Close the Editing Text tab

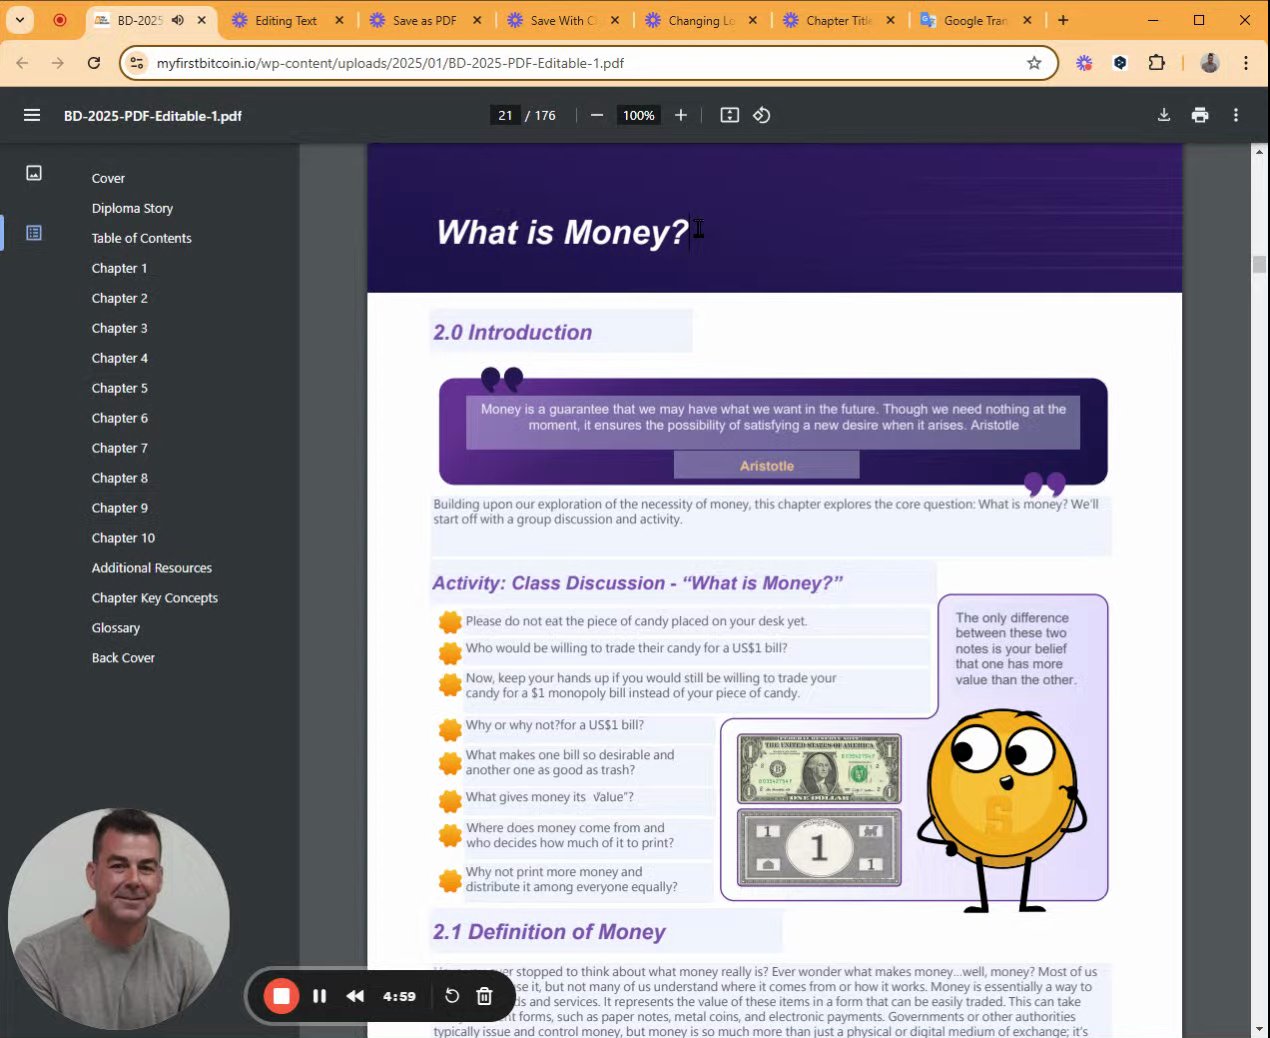339,20
